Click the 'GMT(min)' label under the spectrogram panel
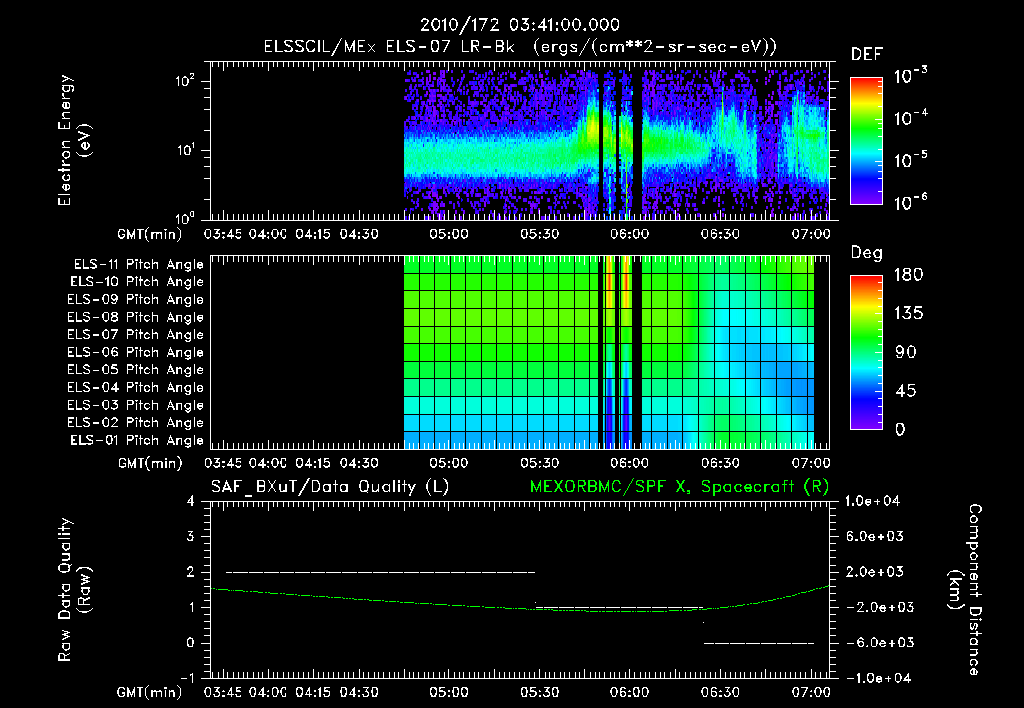Viewport: 1024px width, 708px height. 150,234
